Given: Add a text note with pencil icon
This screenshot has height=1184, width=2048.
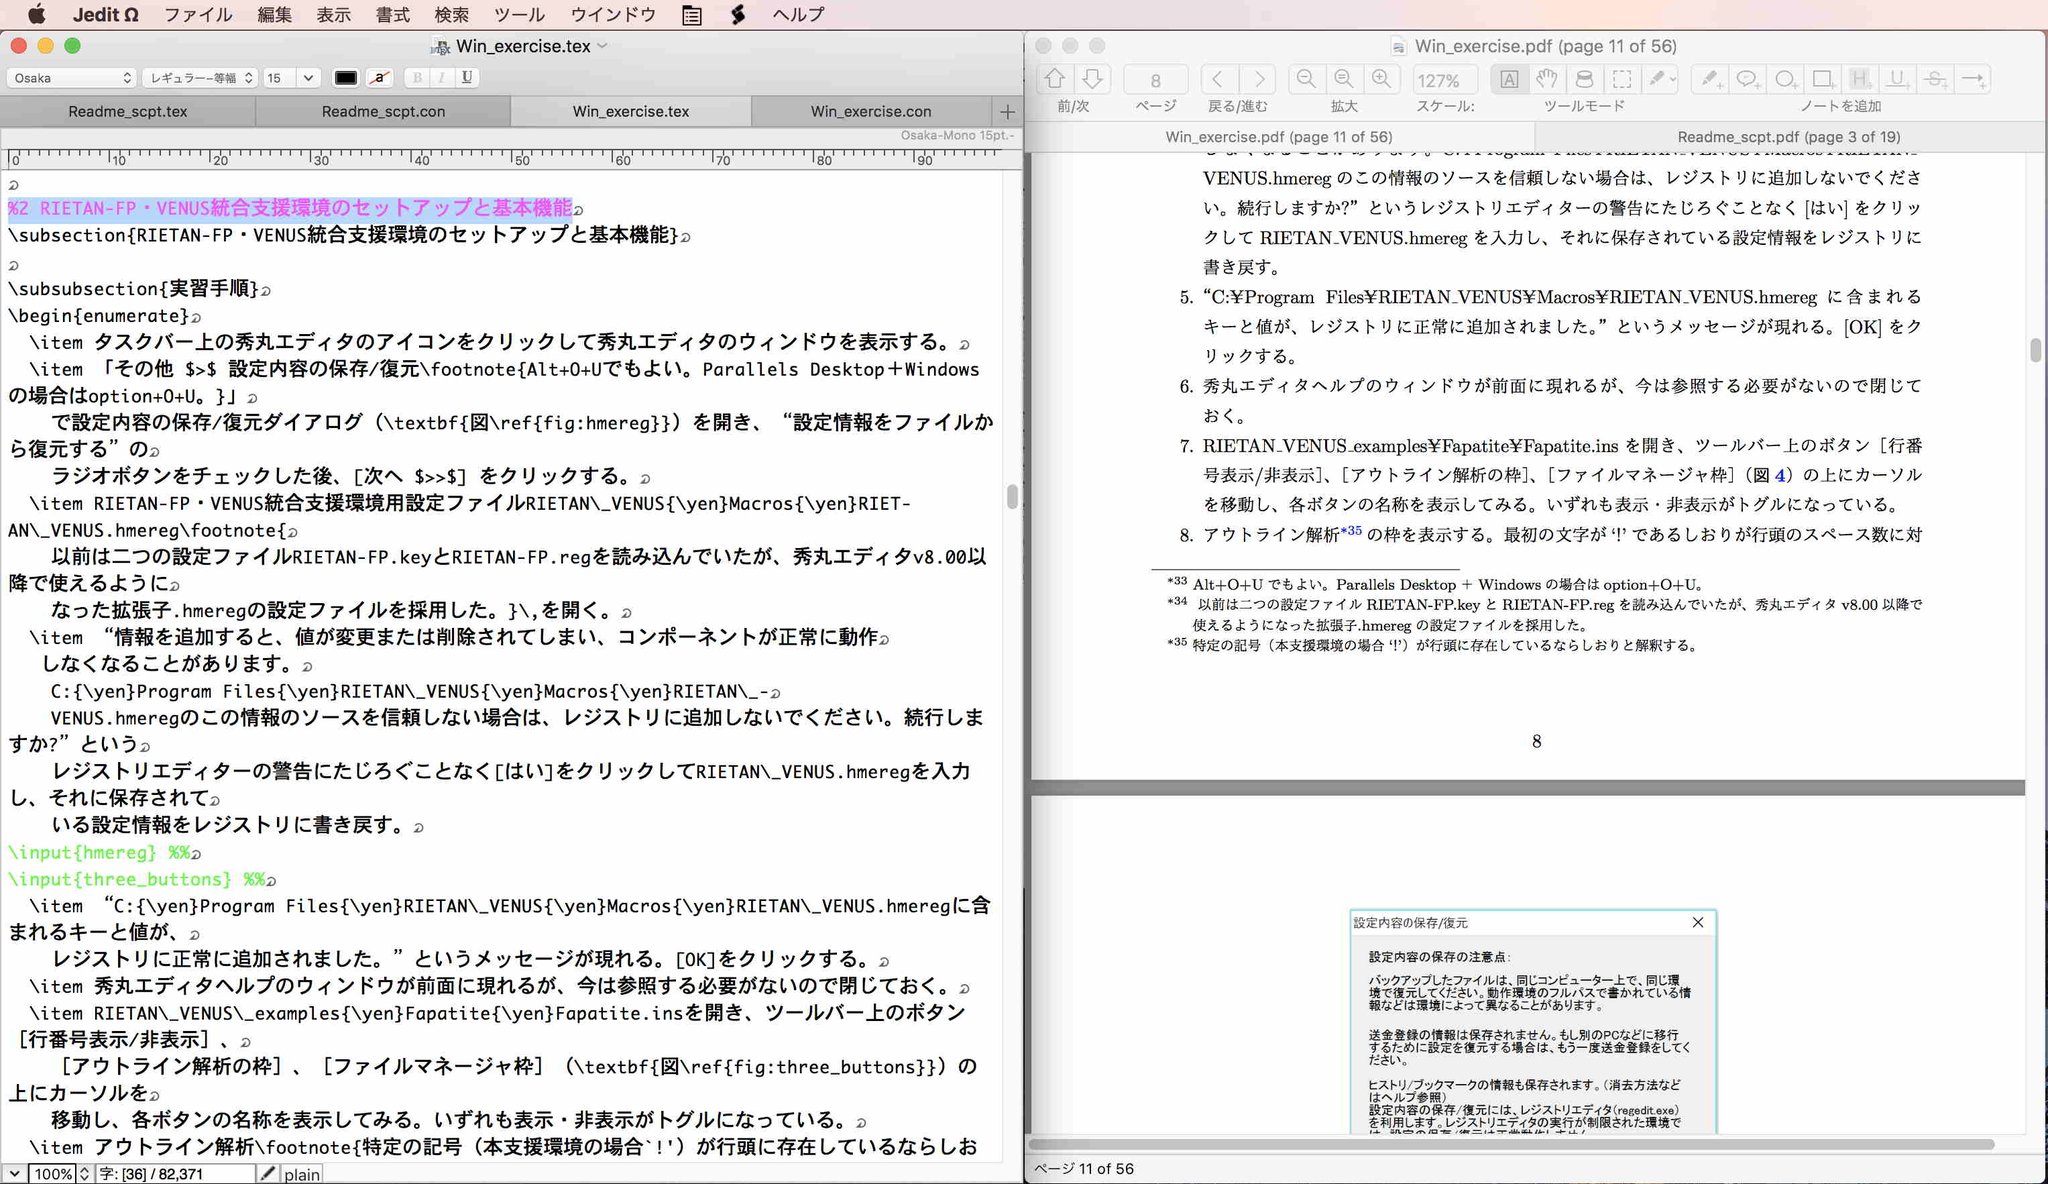Looking at the screenshot, I should point(1711,79).
